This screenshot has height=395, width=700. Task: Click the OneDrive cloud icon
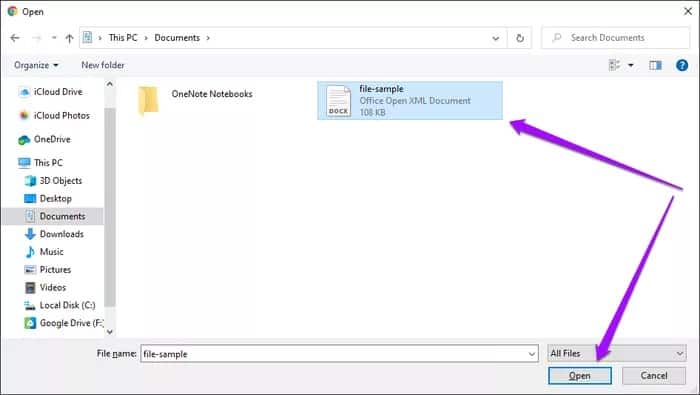(x=24, y=140)
